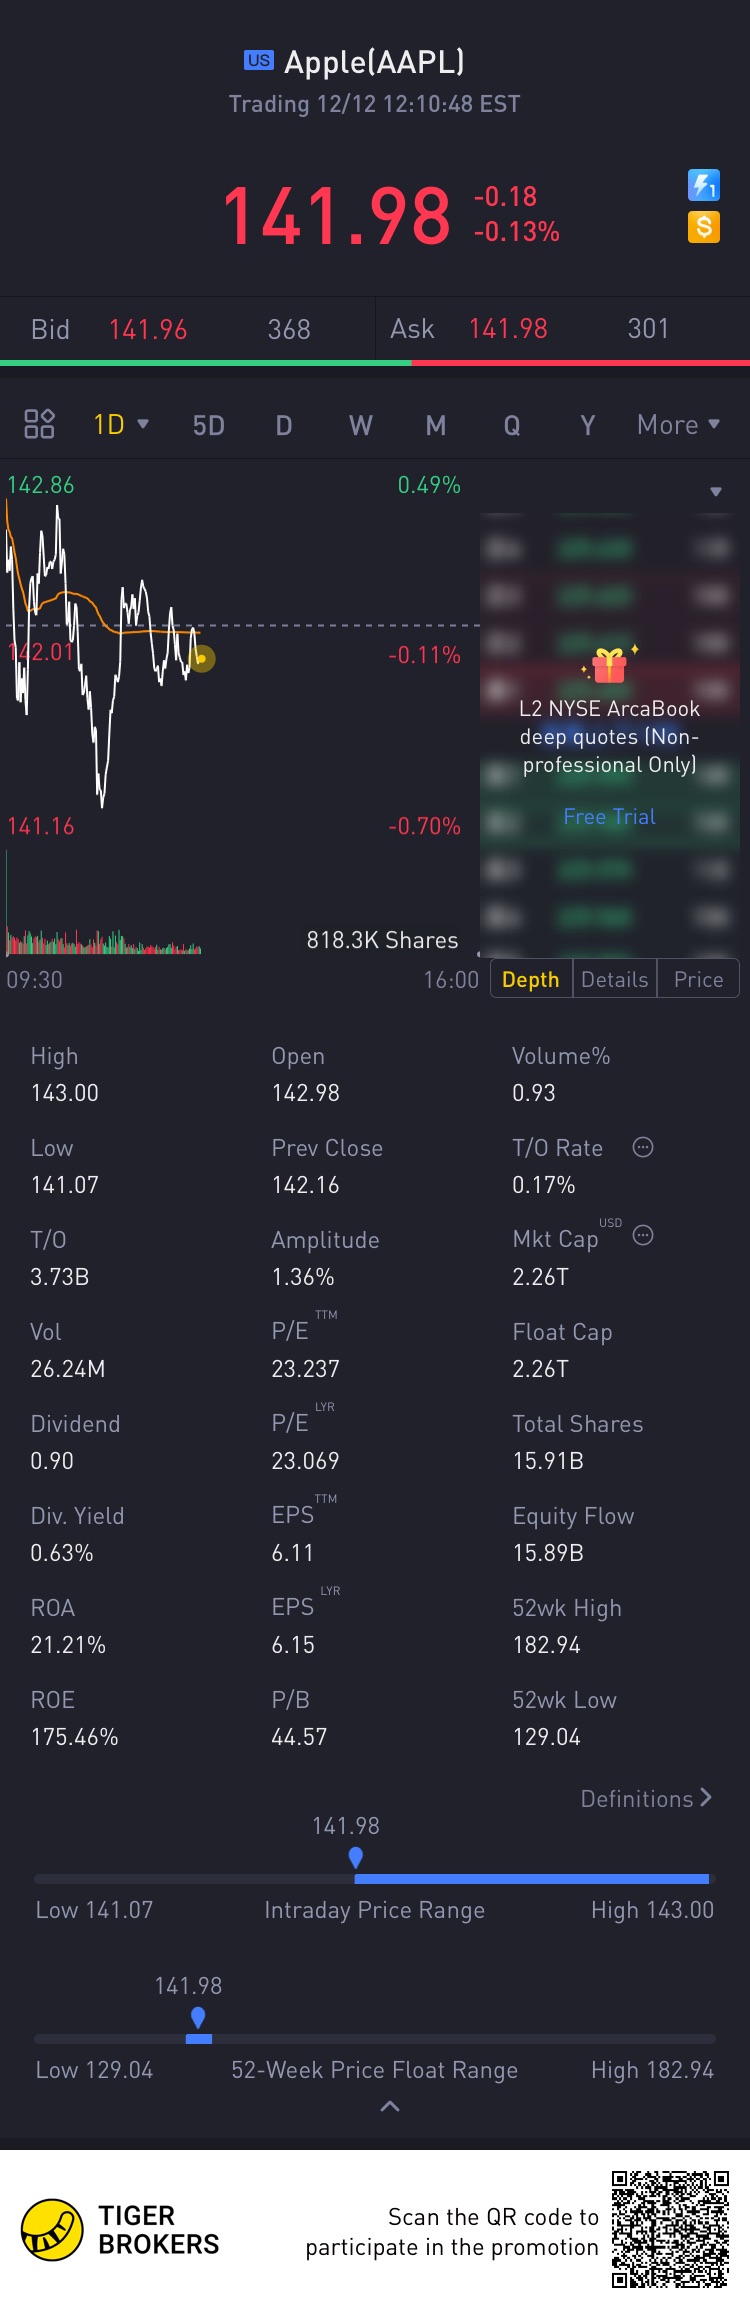Tap the orange dollar sign icon
Image resolution: width=750 pixels, height=2310 pixels.
point(704,228)
